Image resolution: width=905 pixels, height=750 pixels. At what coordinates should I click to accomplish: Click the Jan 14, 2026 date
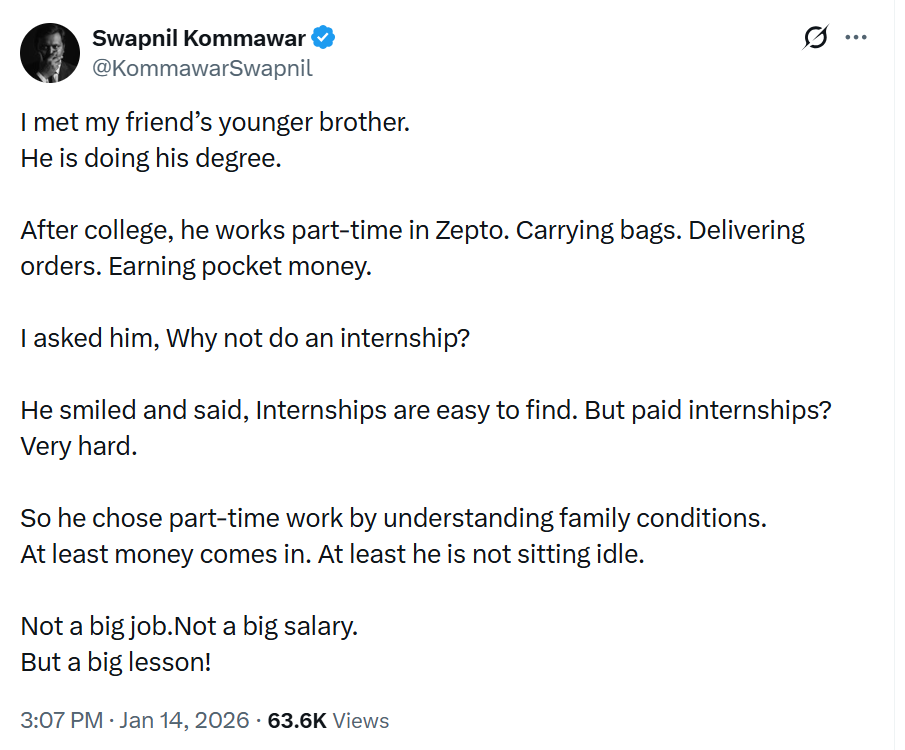(183, 720)
